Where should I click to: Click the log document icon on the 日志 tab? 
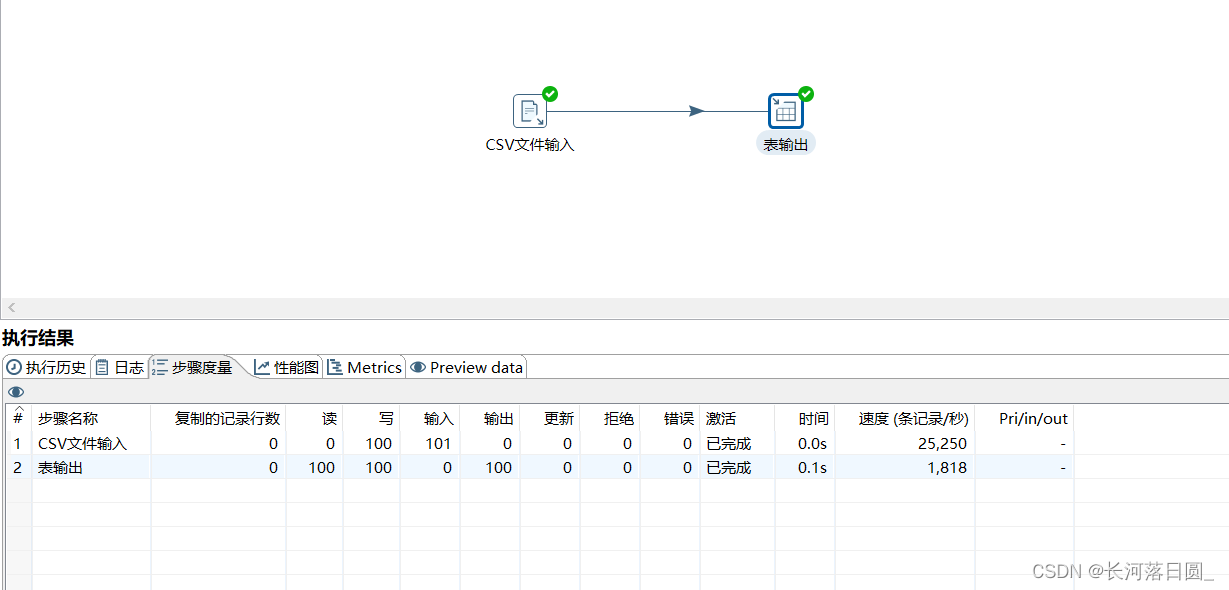click(x=101, y=367)
